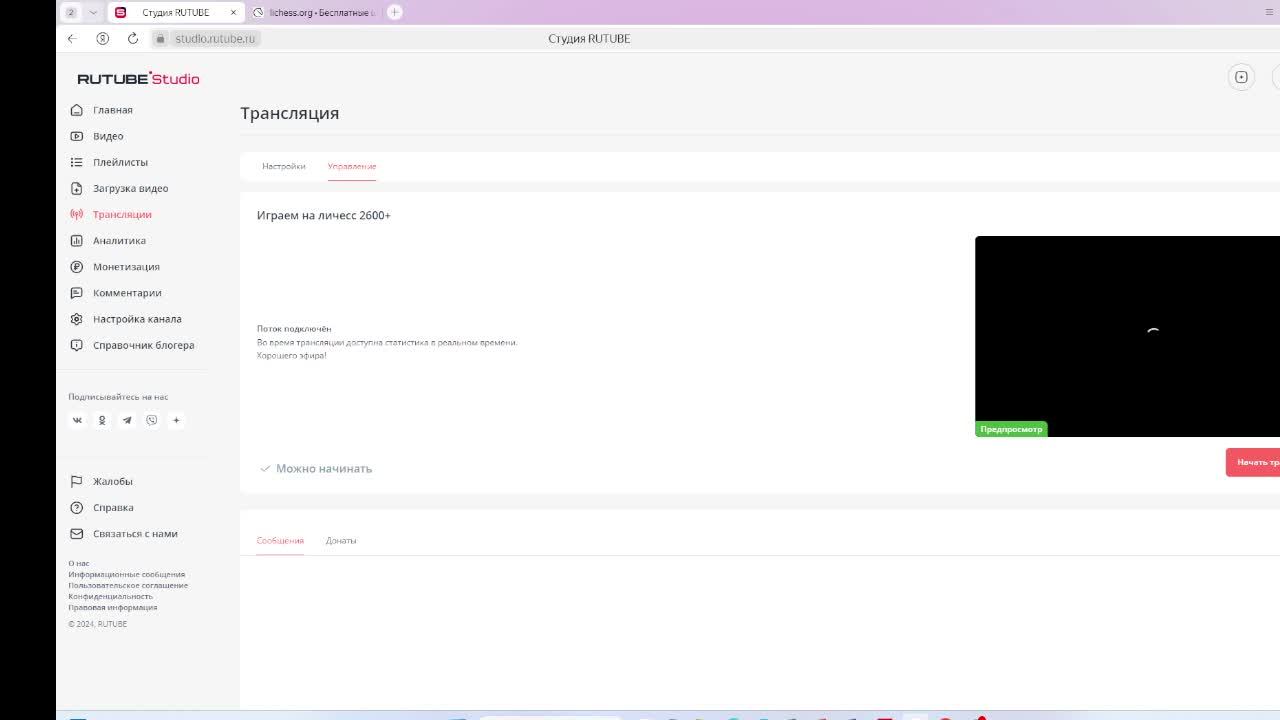1280x720 pixels.
Task: Click the Плейлисты list icon
Action: [x=76, y=162]
